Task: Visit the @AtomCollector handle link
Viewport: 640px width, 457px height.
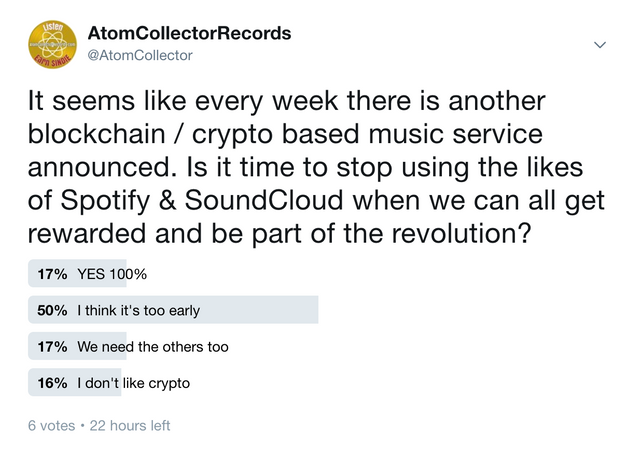Action: 140,55
